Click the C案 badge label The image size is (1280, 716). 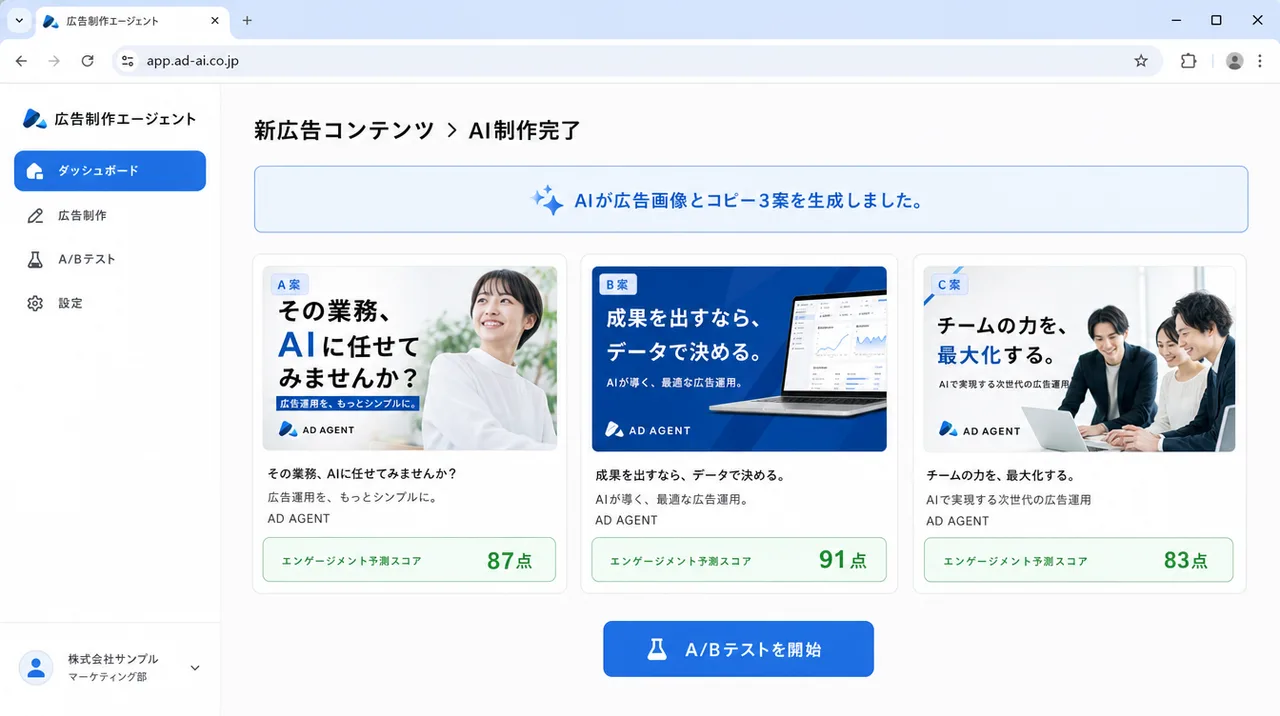tap(948, 285)
